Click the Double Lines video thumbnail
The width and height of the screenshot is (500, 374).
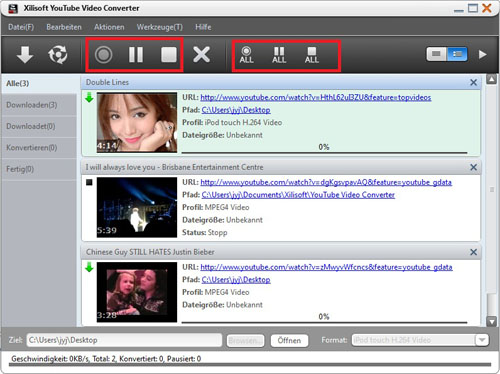tap(137, 123)
